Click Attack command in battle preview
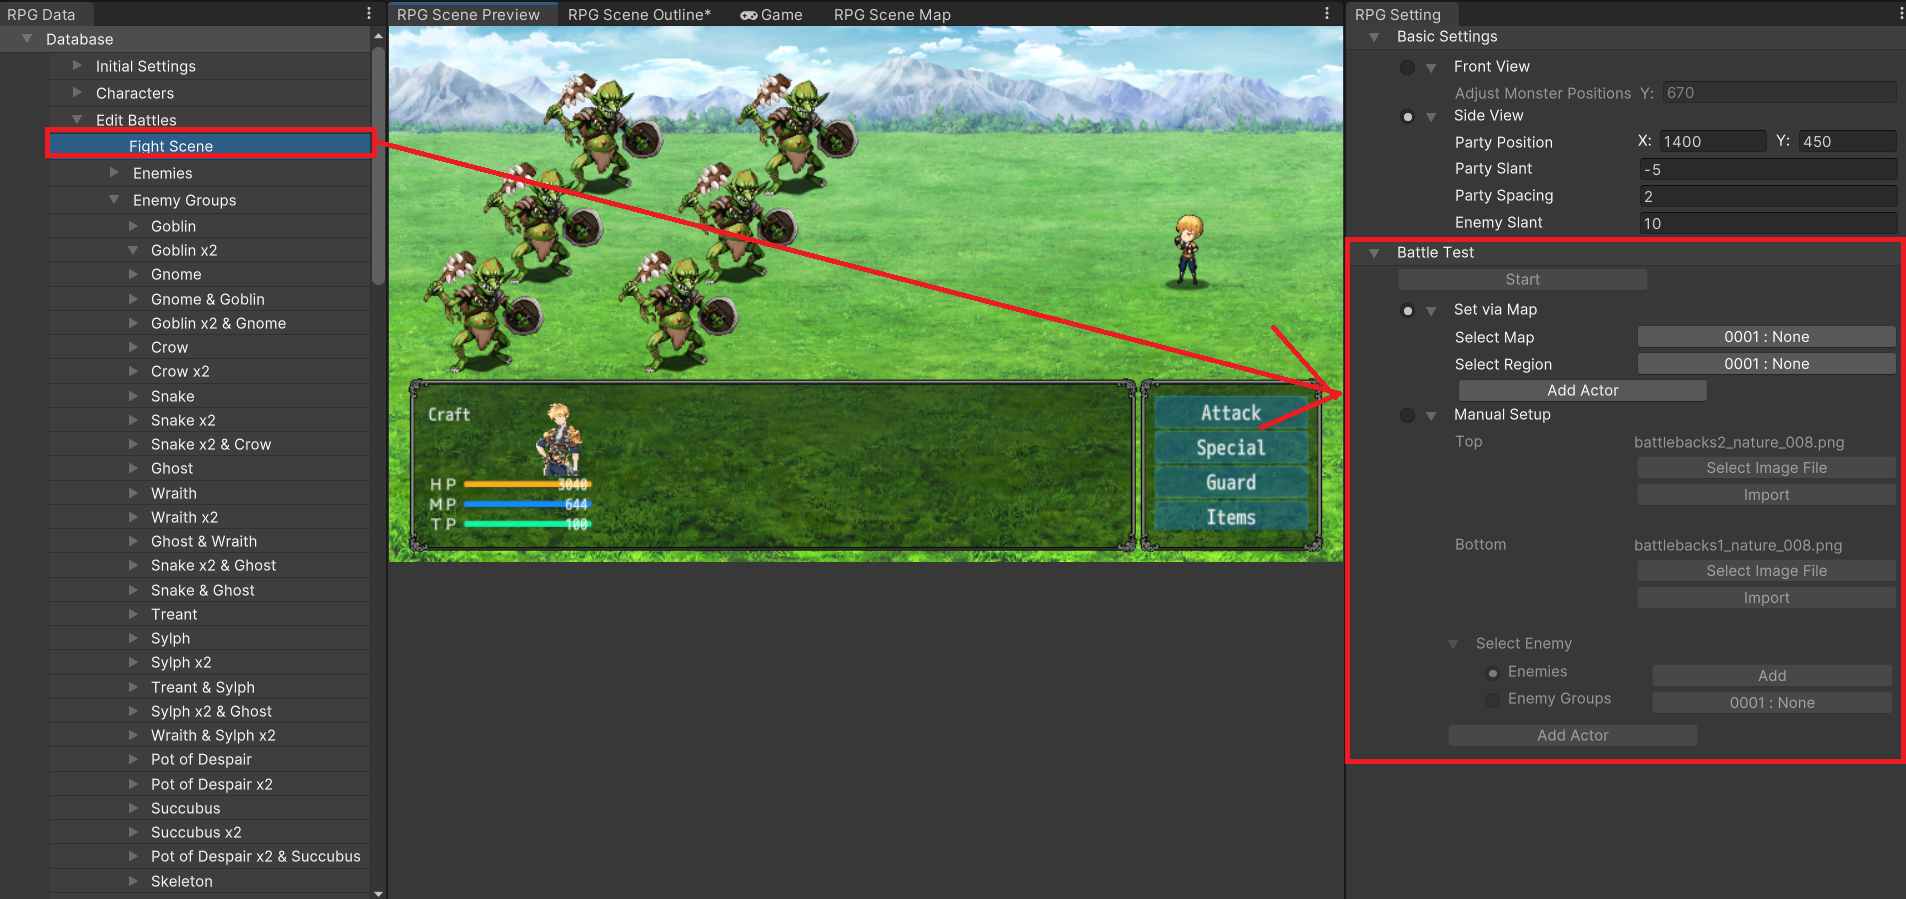This screenshot has width=1906, height=899. point(1231,413)
